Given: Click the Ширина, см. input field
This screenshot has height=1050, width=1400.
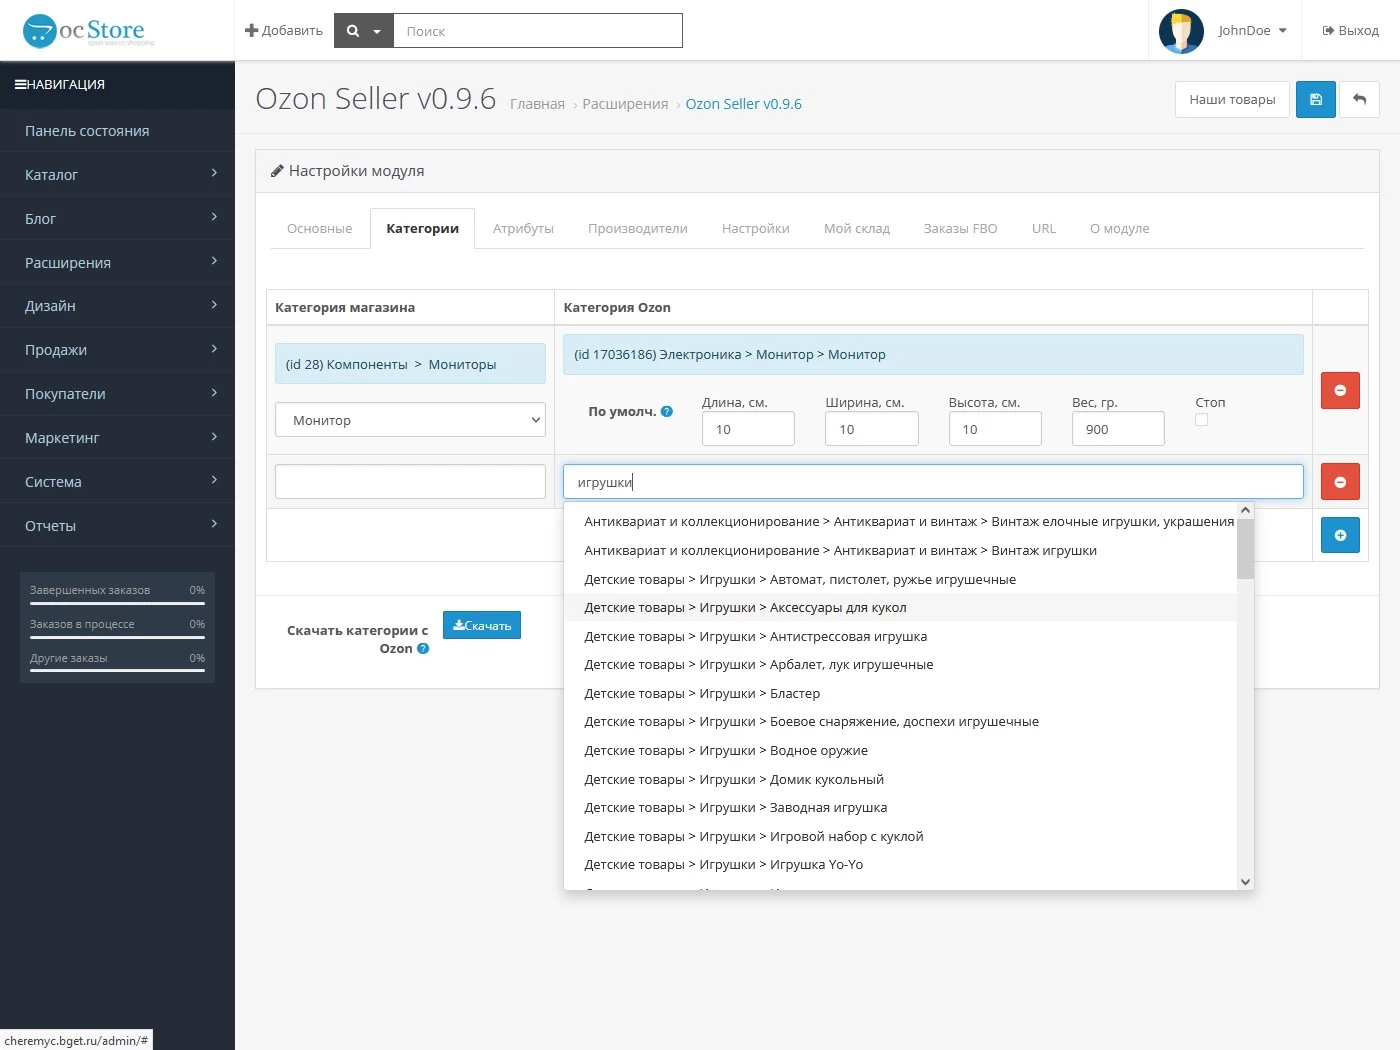Looking at the screenshot, I should pyautogui.click(x=872, y=429).
